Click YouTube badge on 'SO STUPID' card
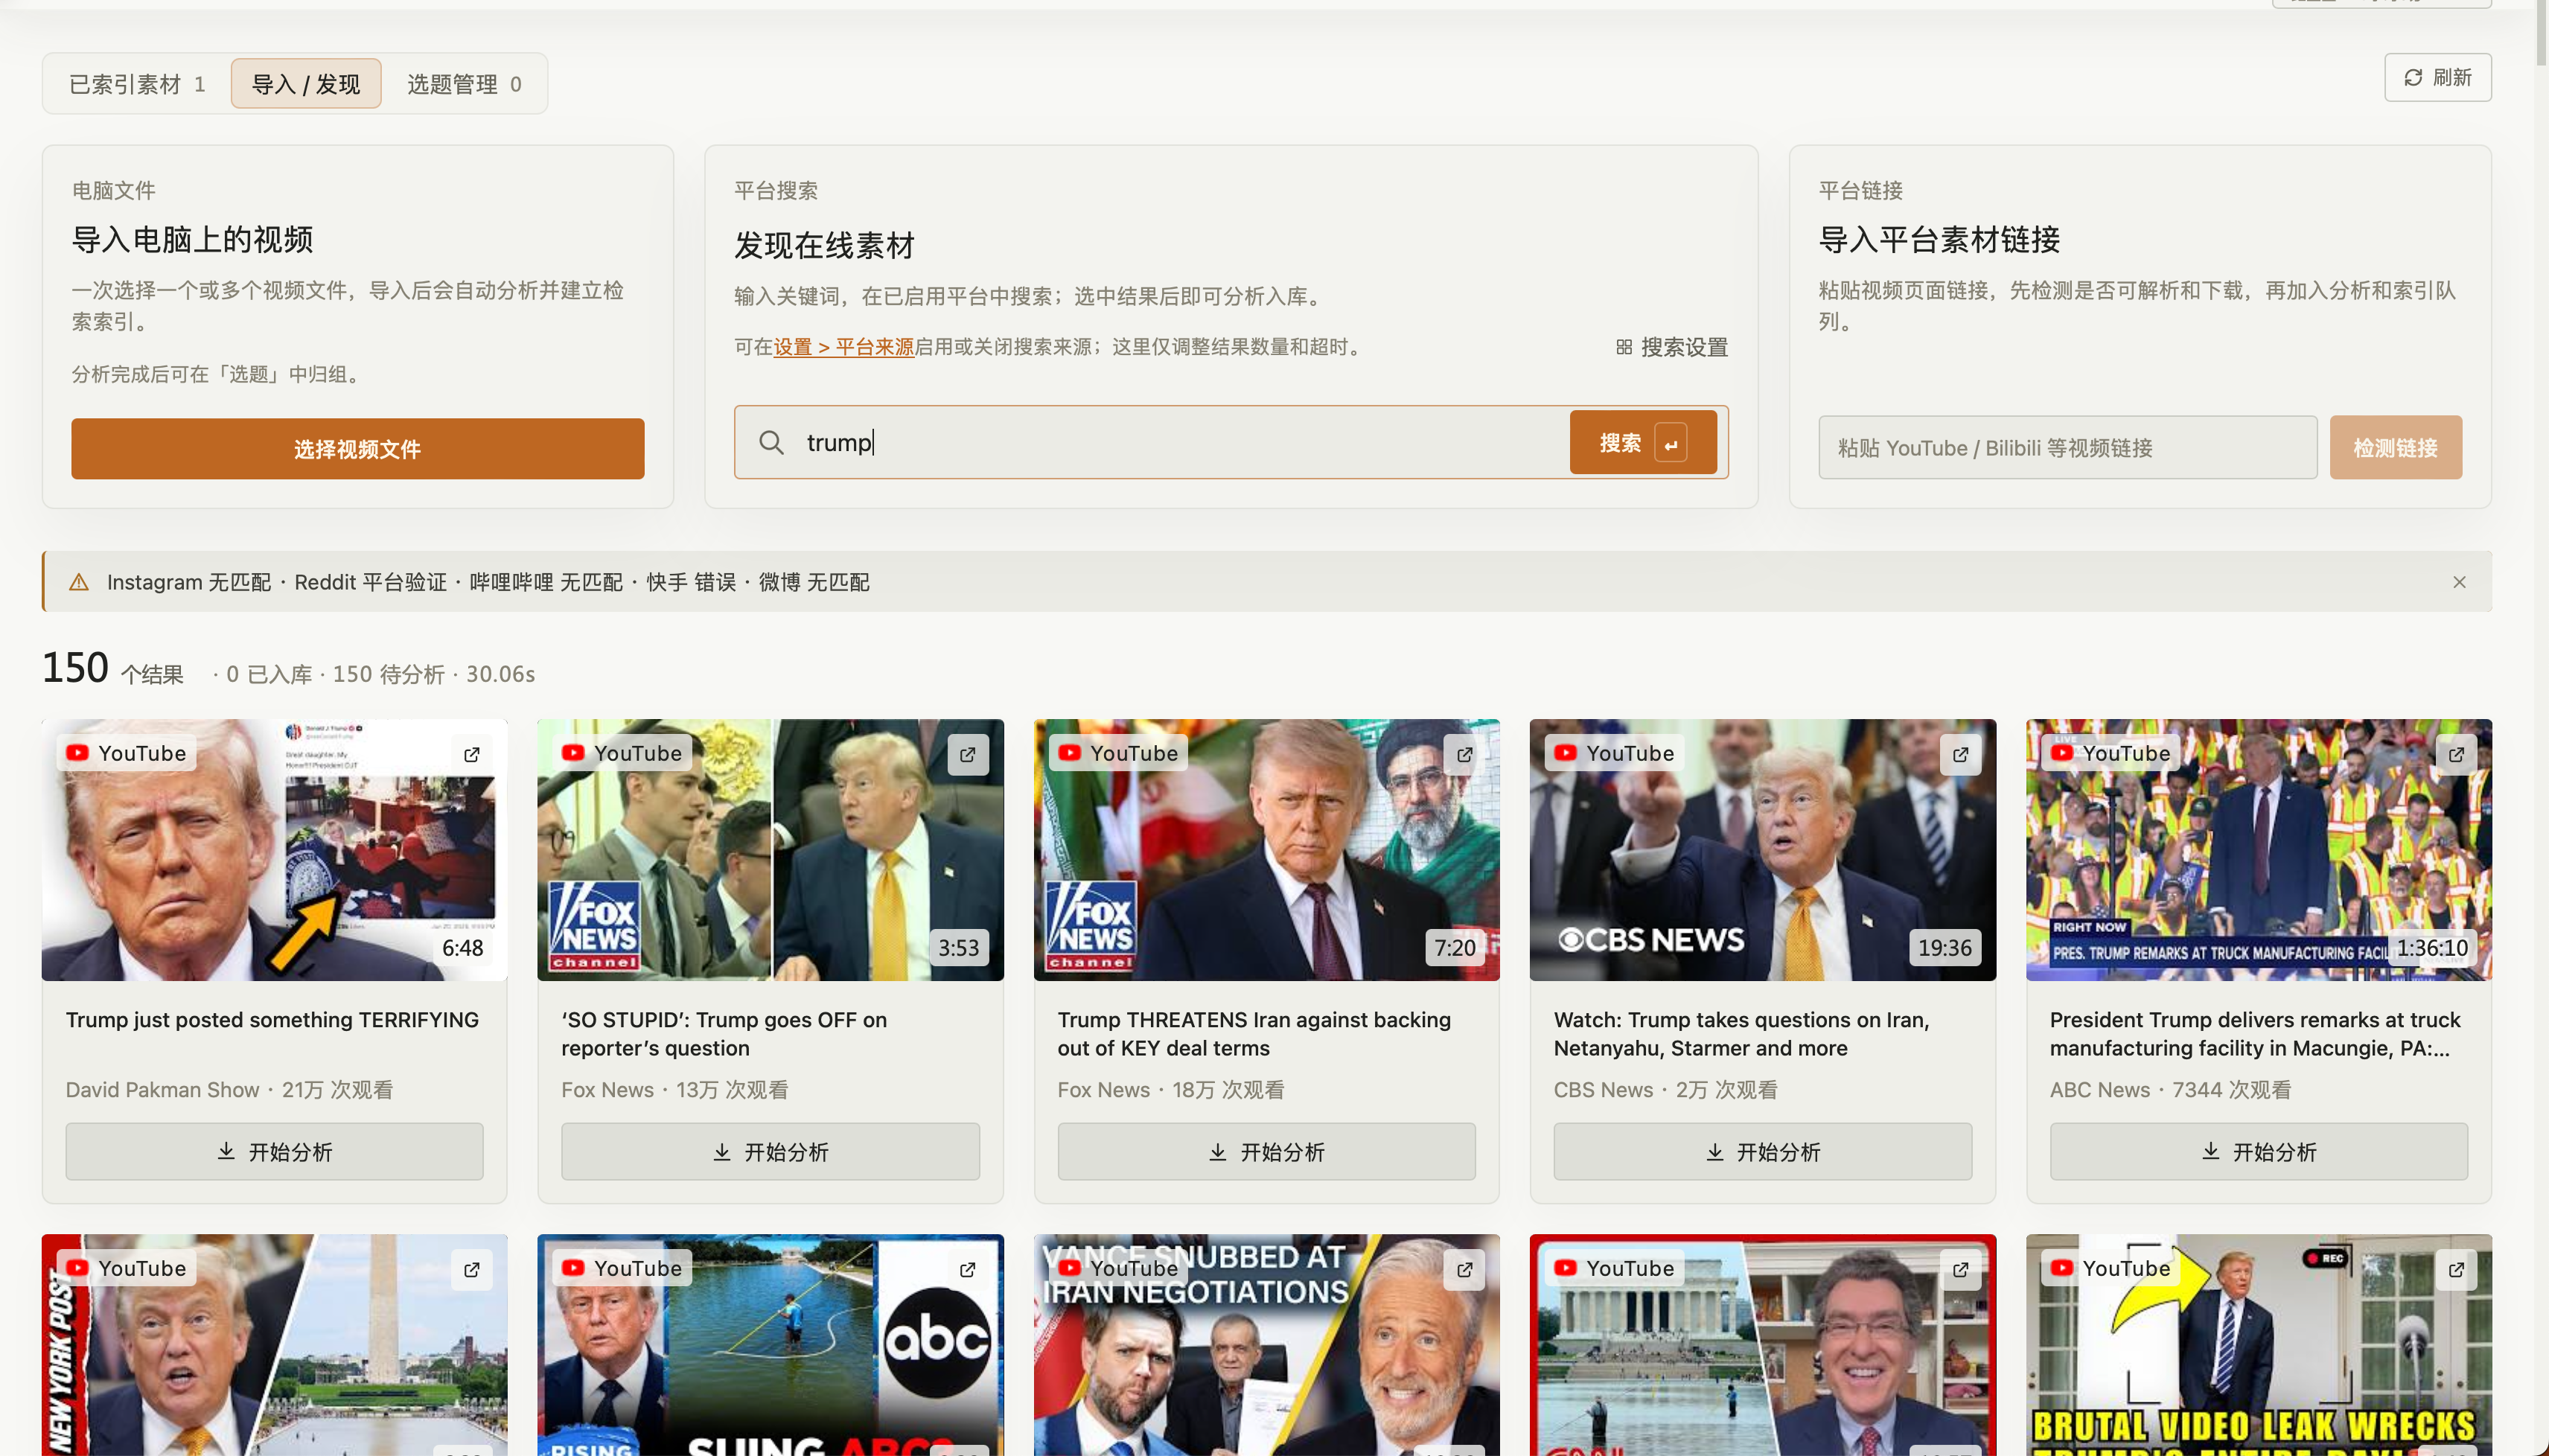Screen dimensions: 2549x1456 tap(622, 753)
